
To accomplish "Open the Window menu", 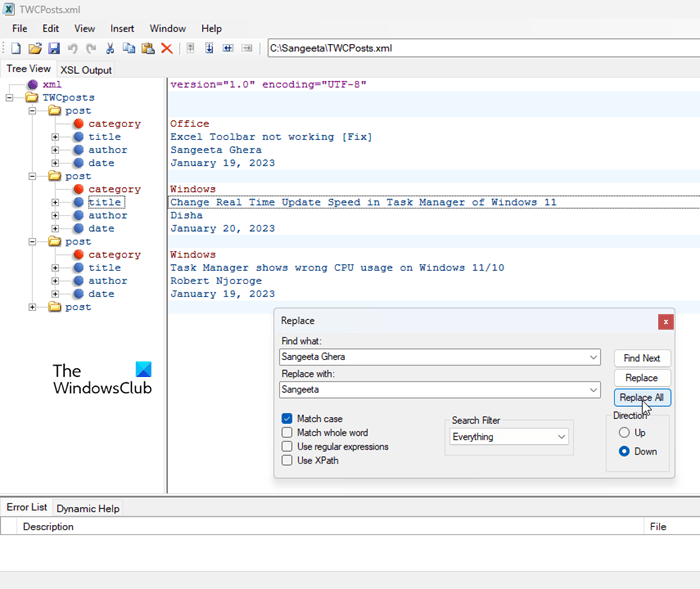I will coord(167,29).
